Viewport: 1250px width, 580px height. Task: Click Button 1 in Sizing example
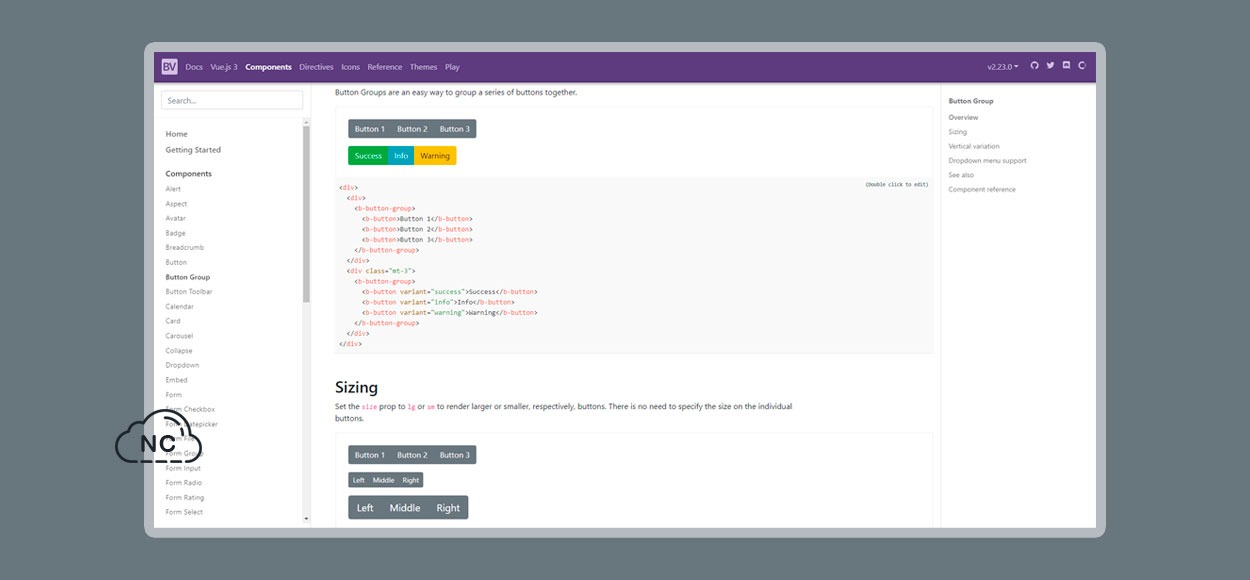[369, 455]
